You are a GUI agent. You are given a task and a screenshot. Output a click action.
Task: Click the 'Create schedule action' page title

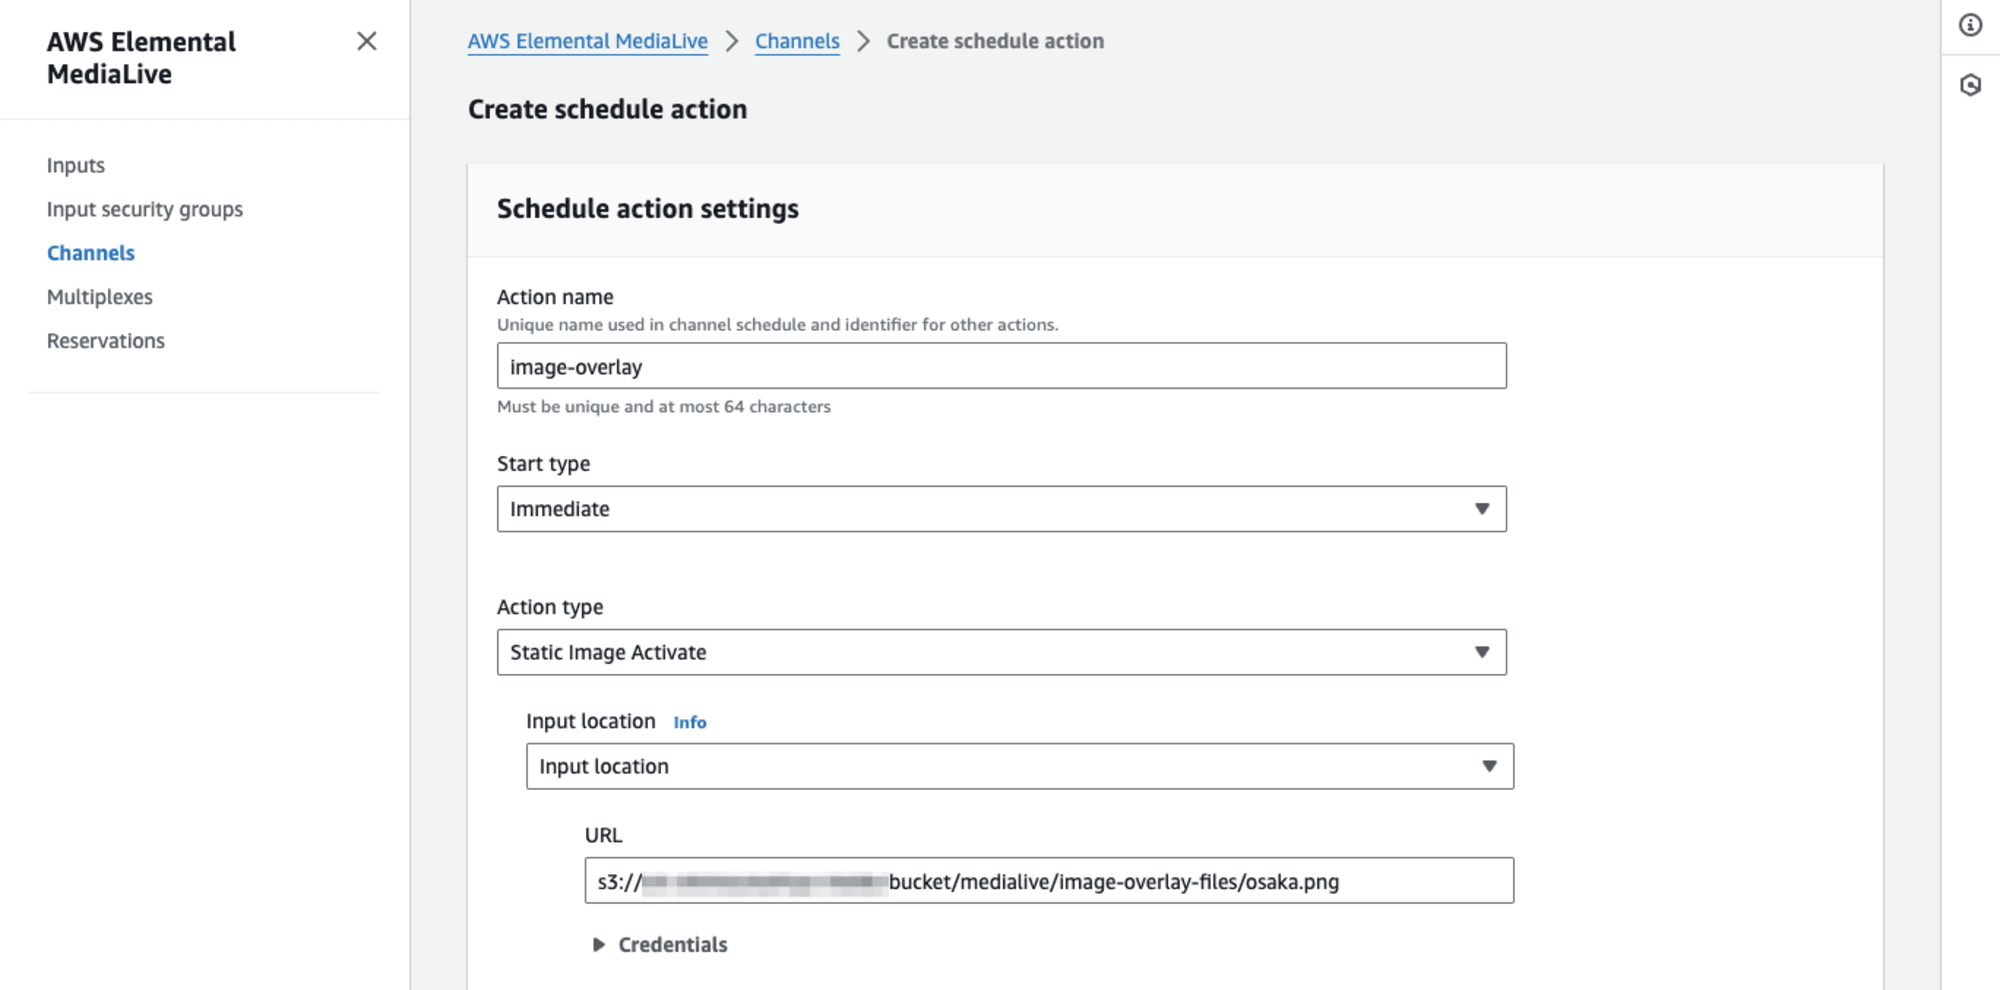click(x=607, y=109)
